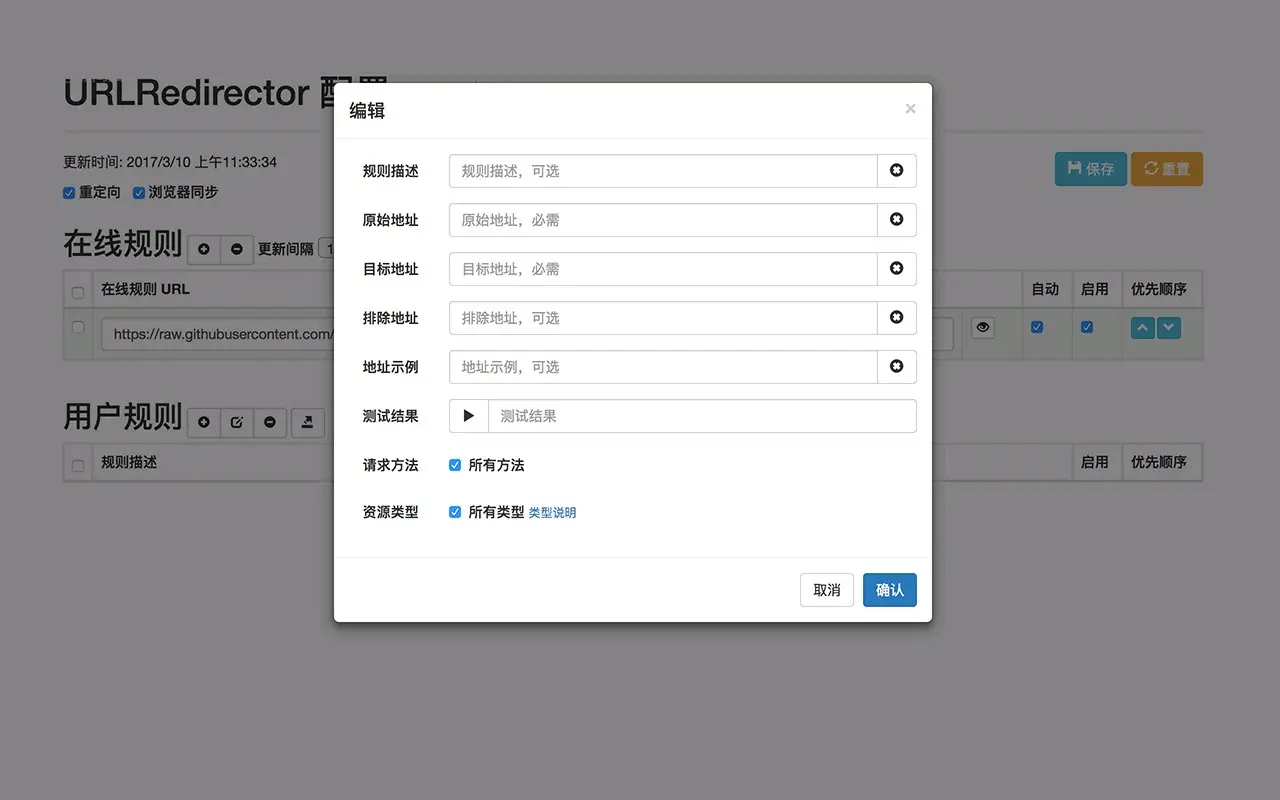Click the 保存 save button

(1090, 169)
